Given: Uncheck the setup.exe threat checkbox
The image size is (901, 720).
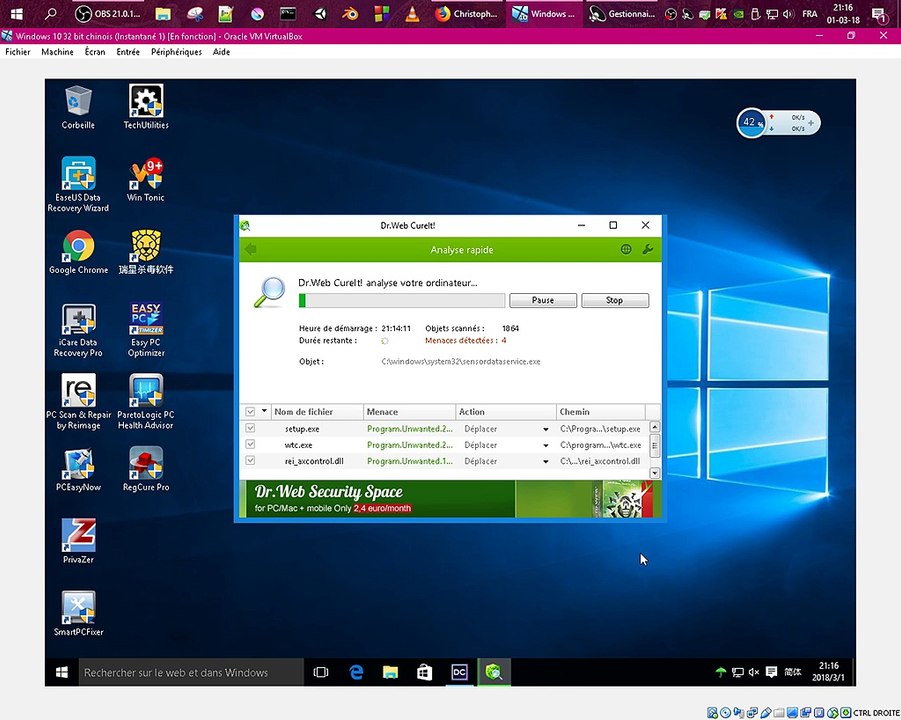Looking at the screenshot, I should pos(250,428).
